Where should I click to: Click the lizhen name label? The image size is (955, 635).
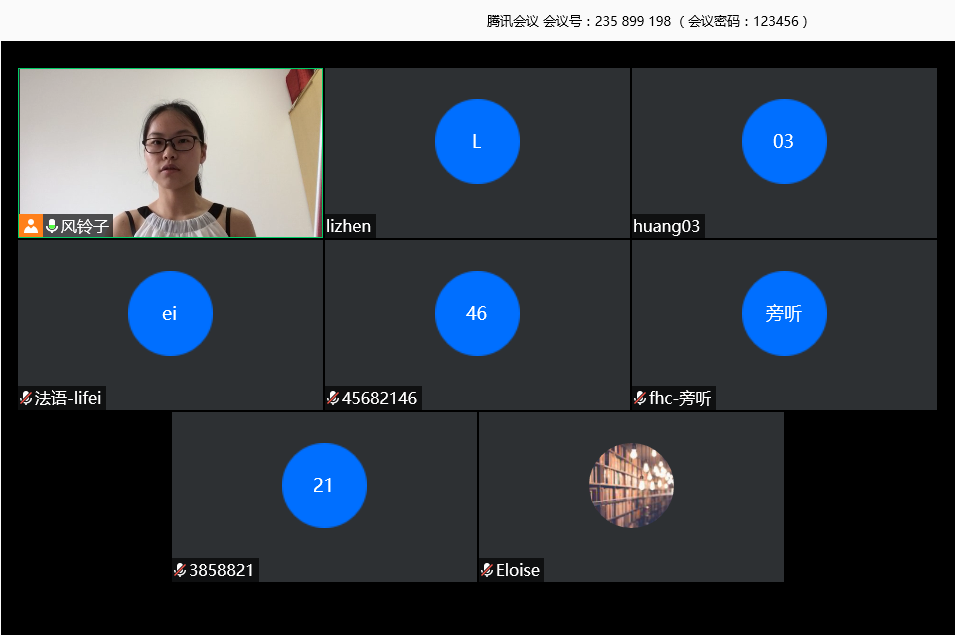[x=349, y=226]
